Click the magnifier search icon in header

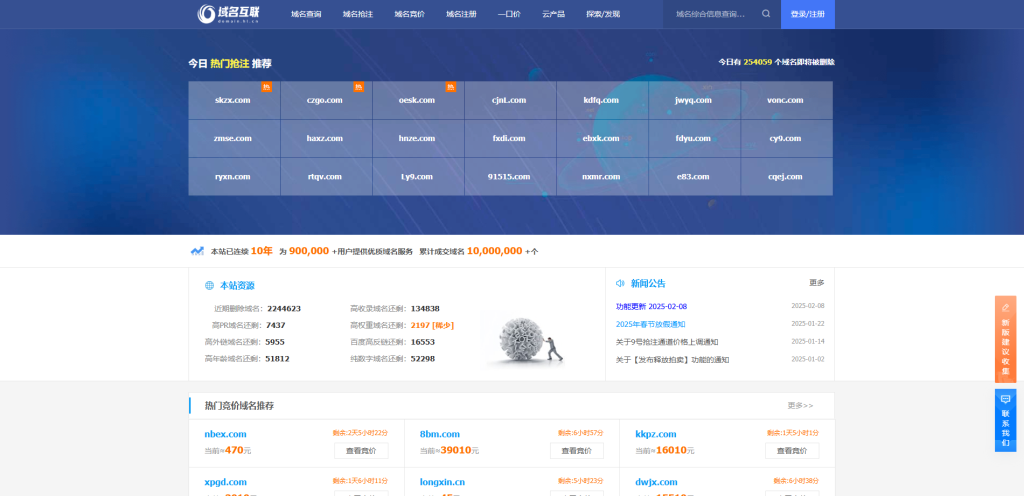click(766, 14)
